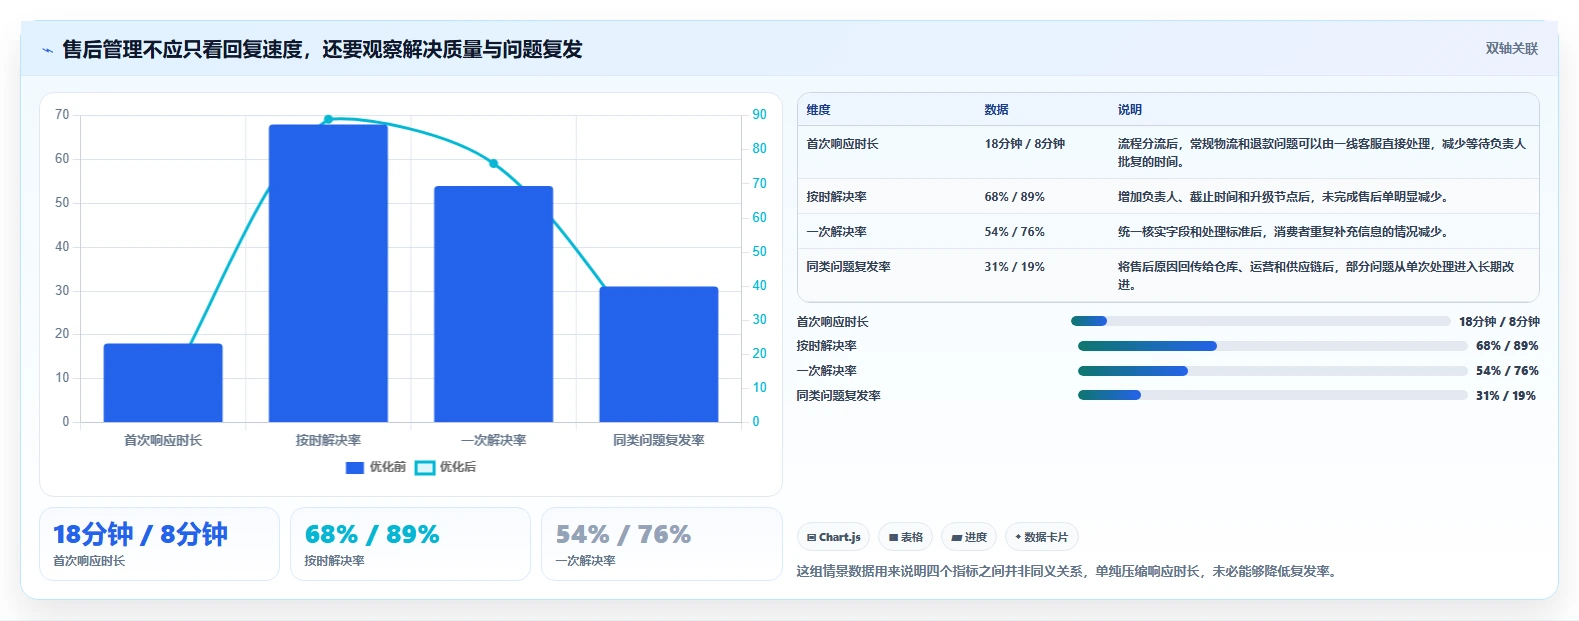Click x-axis label 一次解决率 under the chart
The image size is (1579, 621).
click(x=493, y=440)
